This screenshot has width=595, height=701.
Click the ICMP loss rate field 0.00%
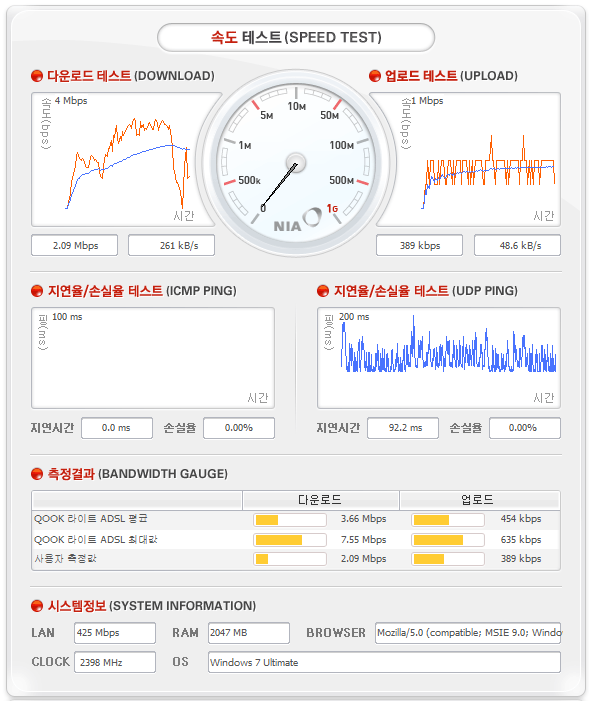point(239,428)
